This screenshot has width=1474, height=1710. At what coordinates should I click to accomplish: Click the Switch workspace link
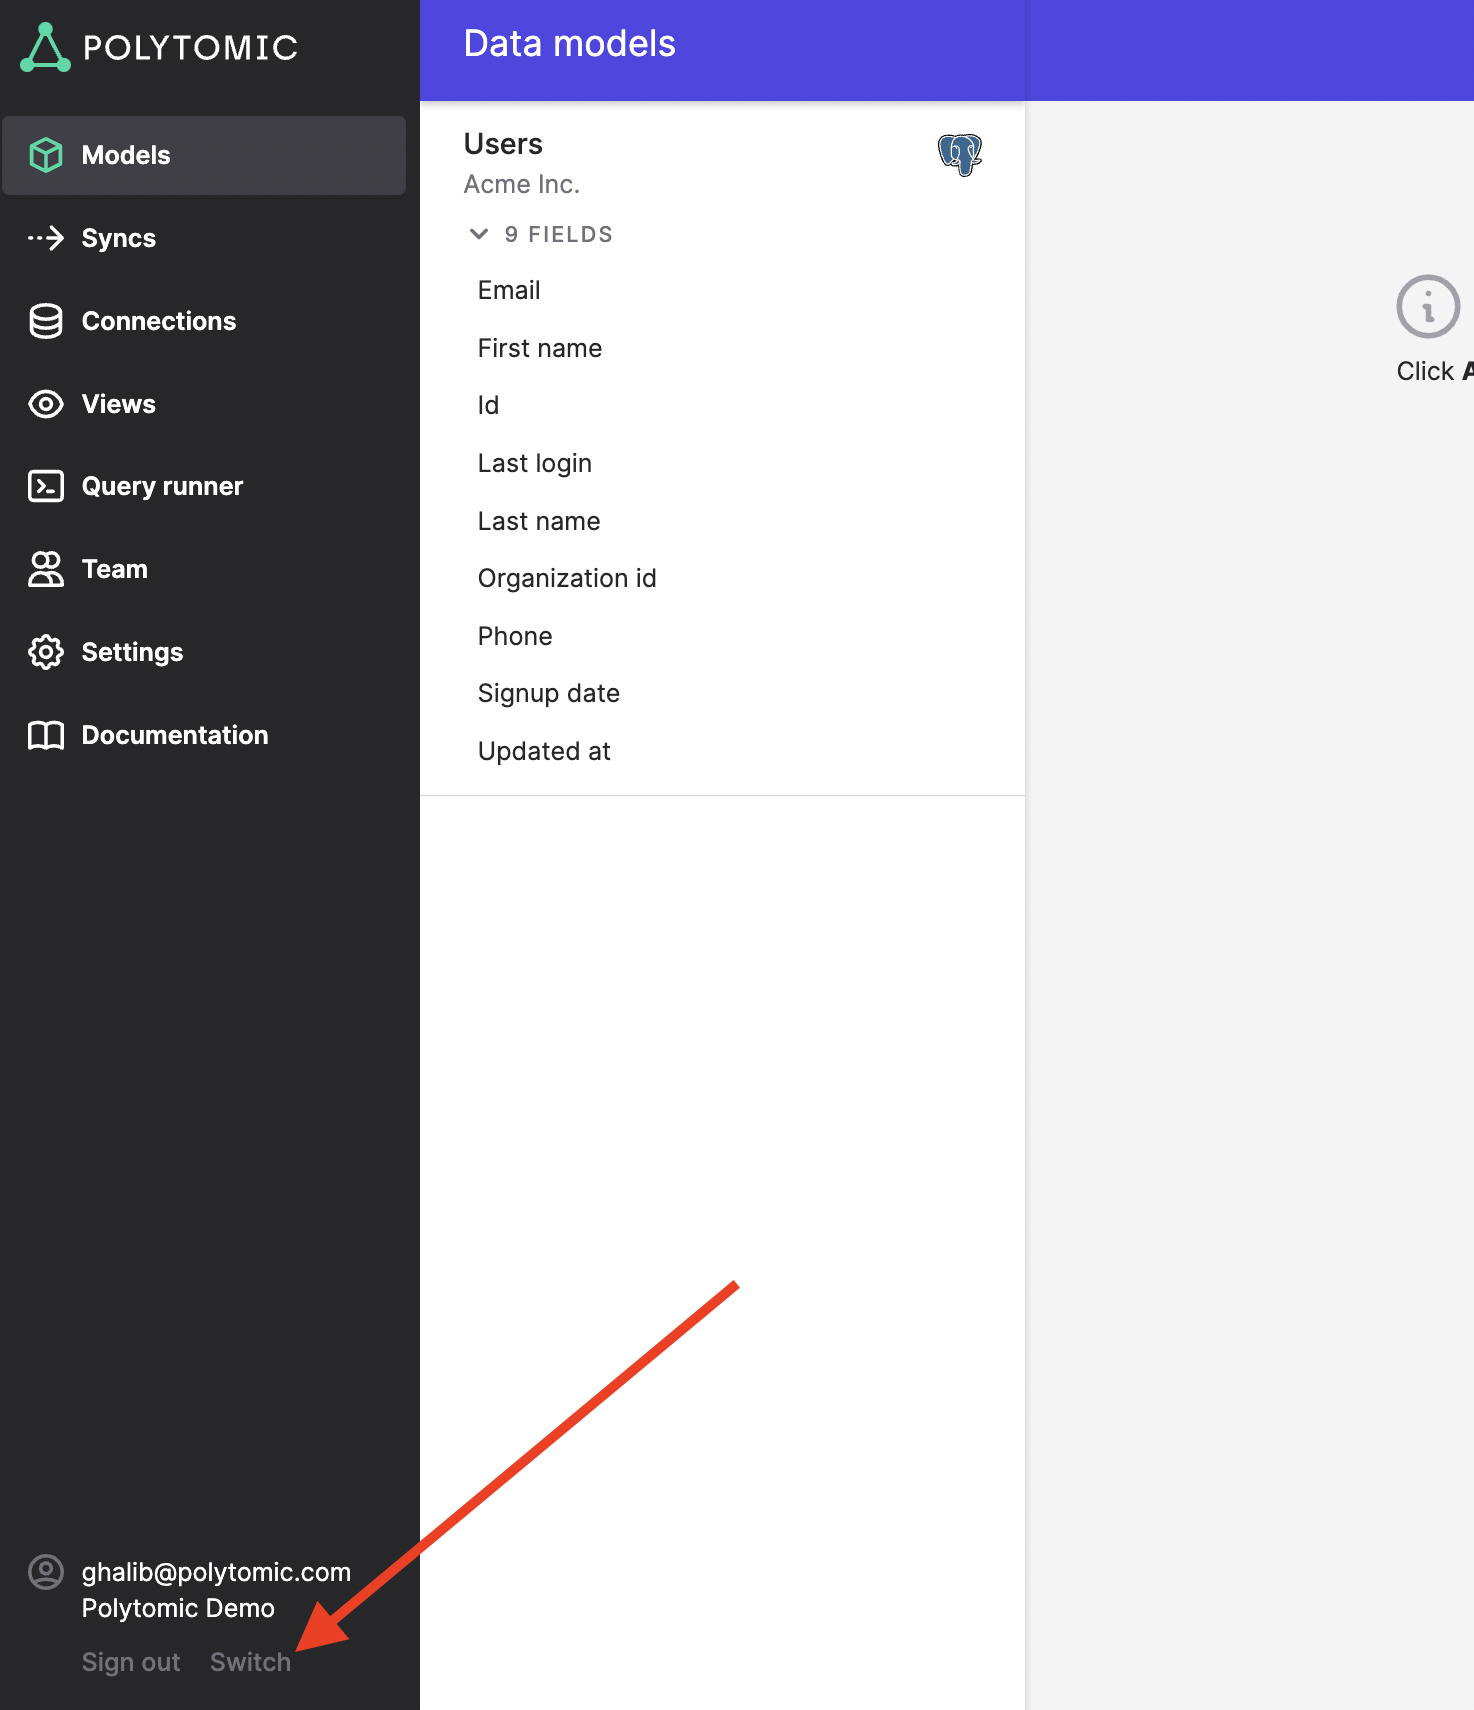pyautogui.click(x=250, y=1662)
